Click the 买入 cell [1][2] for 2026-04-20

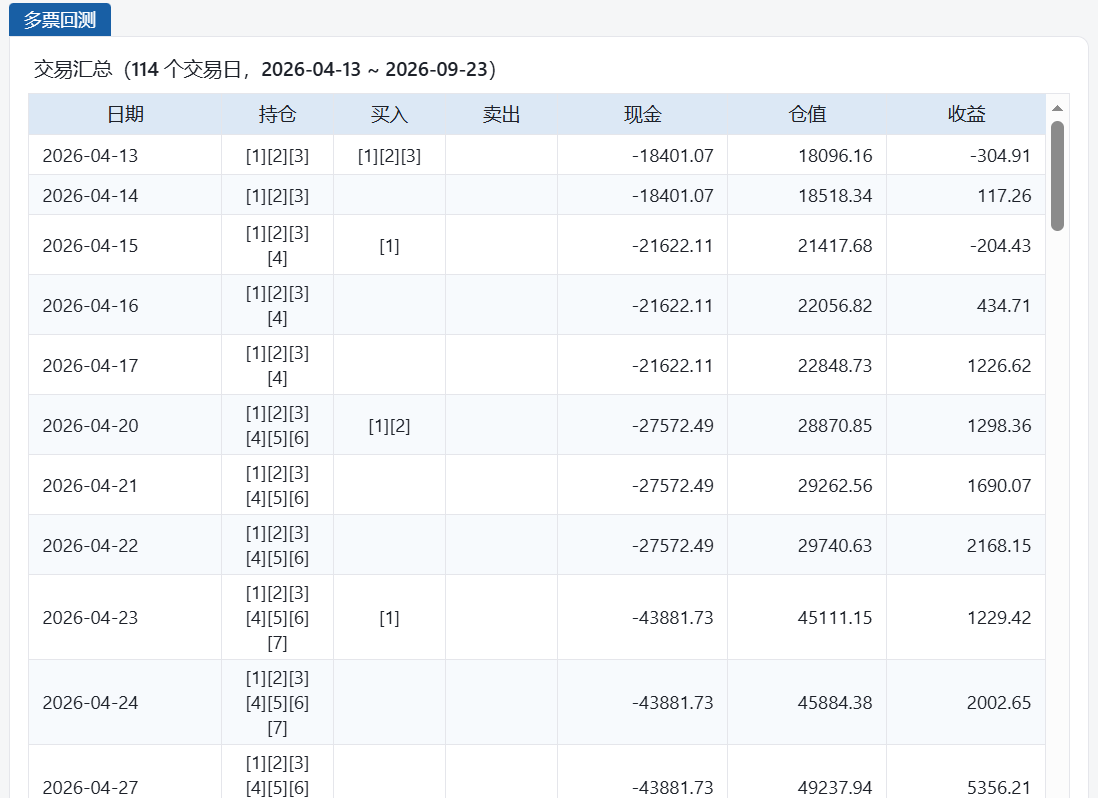pos(389,426)
